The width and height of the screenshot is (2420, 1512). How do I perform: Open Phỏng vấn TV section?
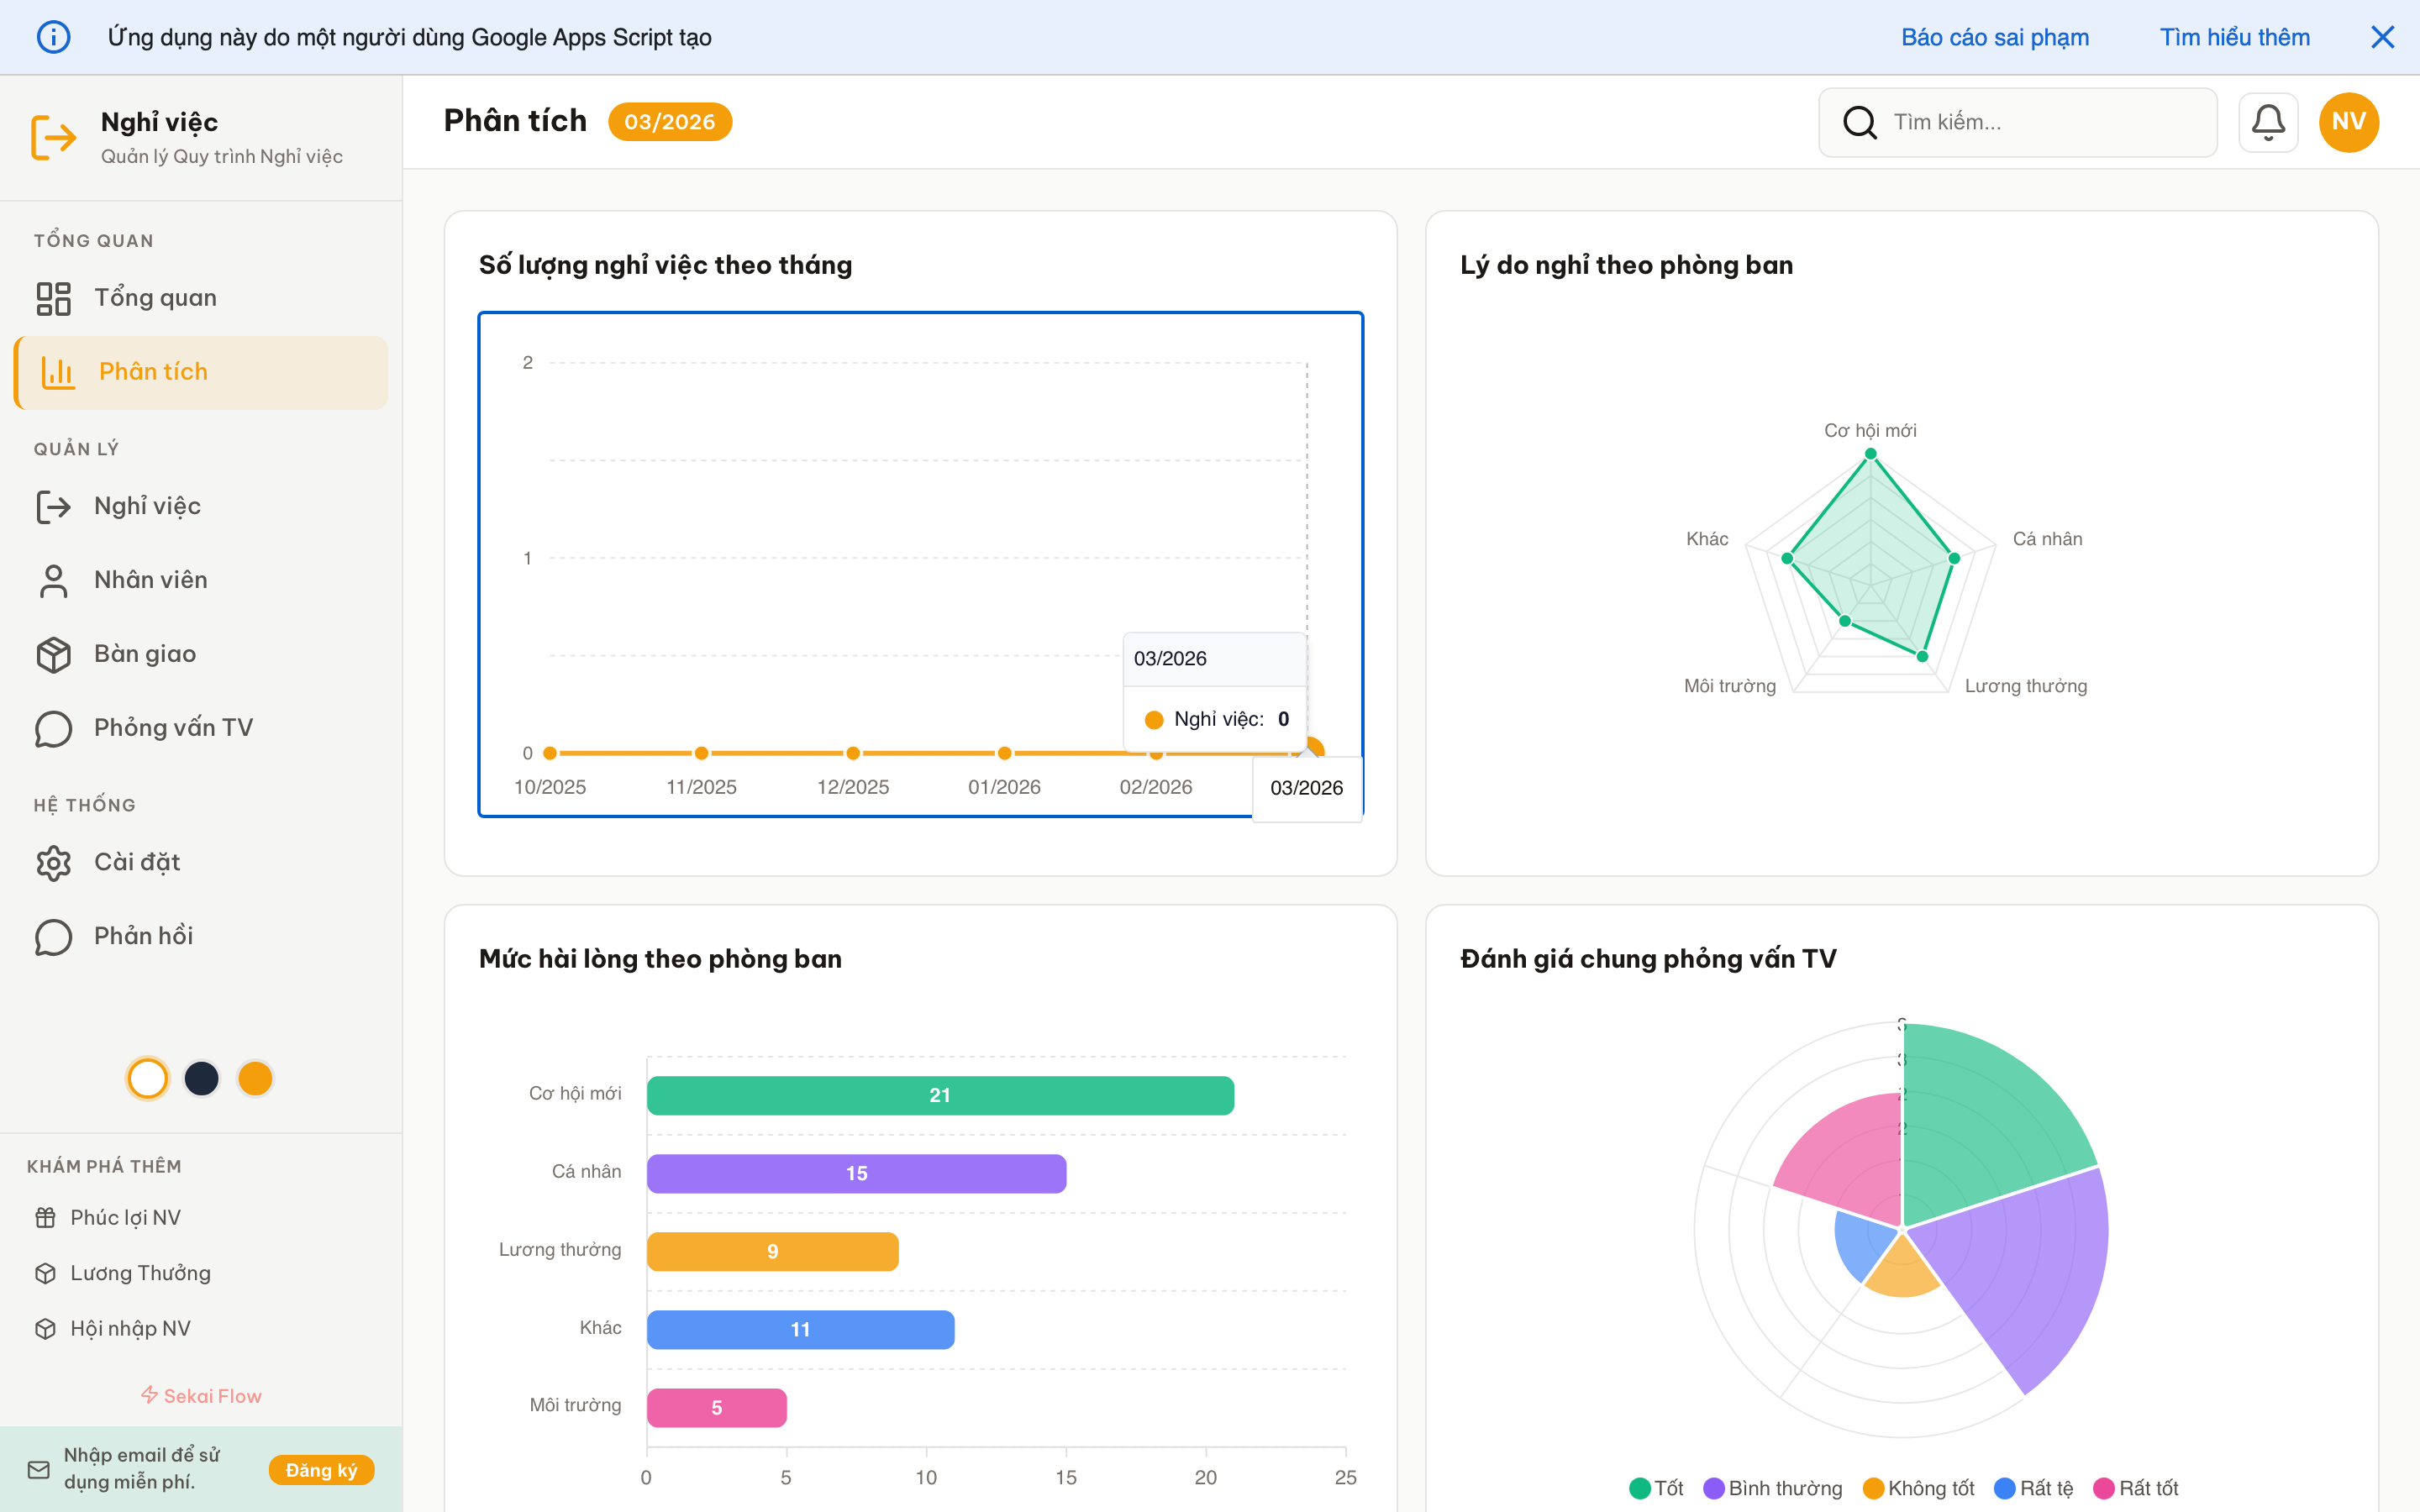(173, 728)
